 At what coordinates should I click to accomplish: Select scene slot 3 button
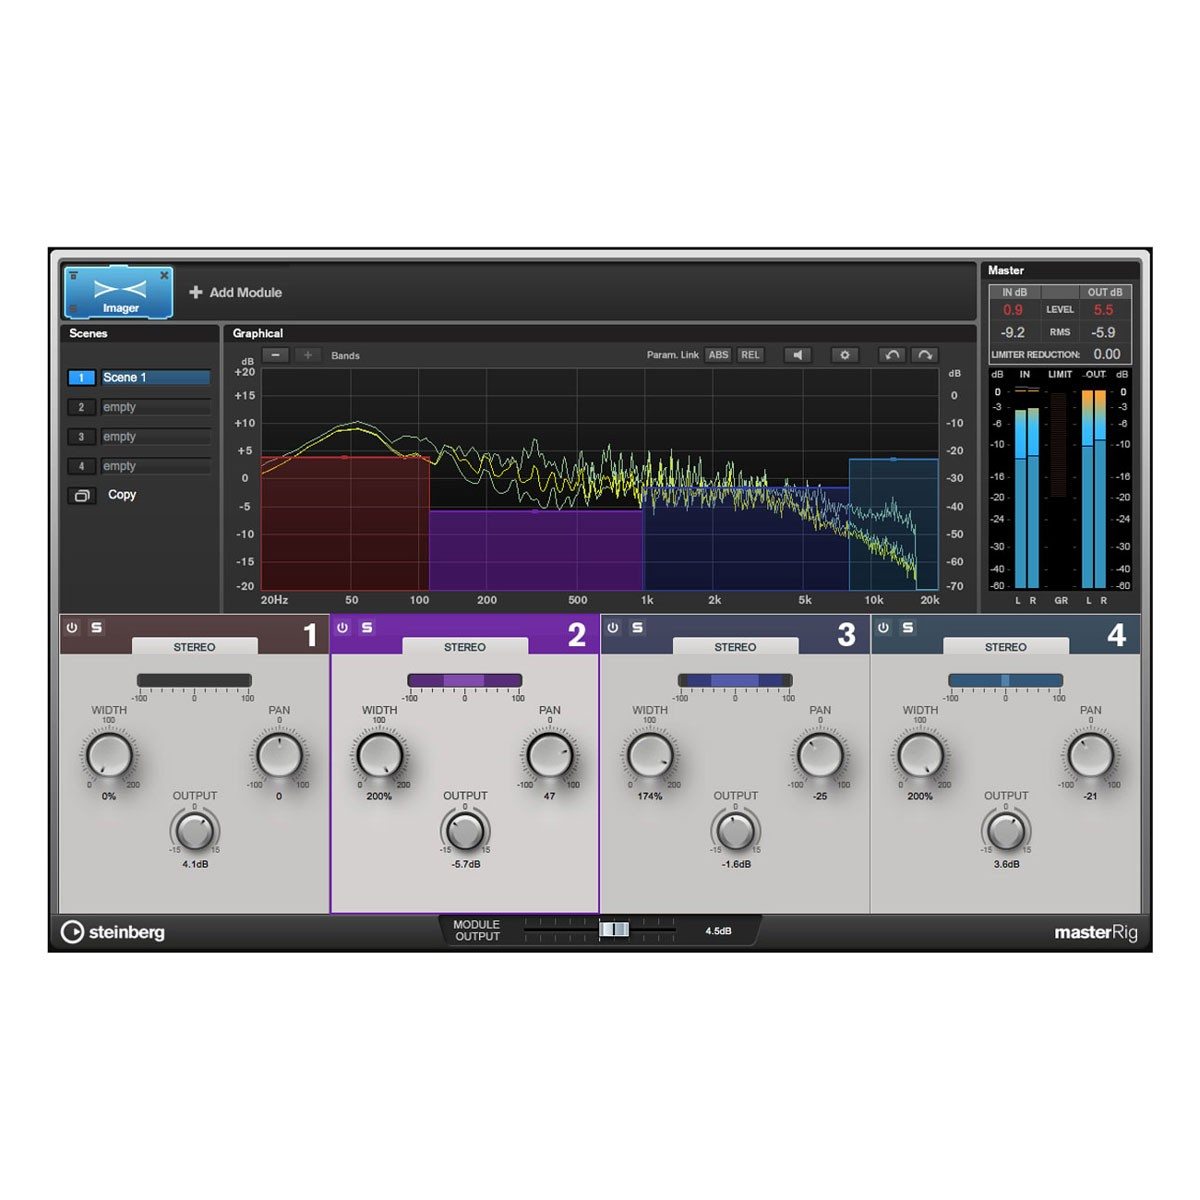82,437
